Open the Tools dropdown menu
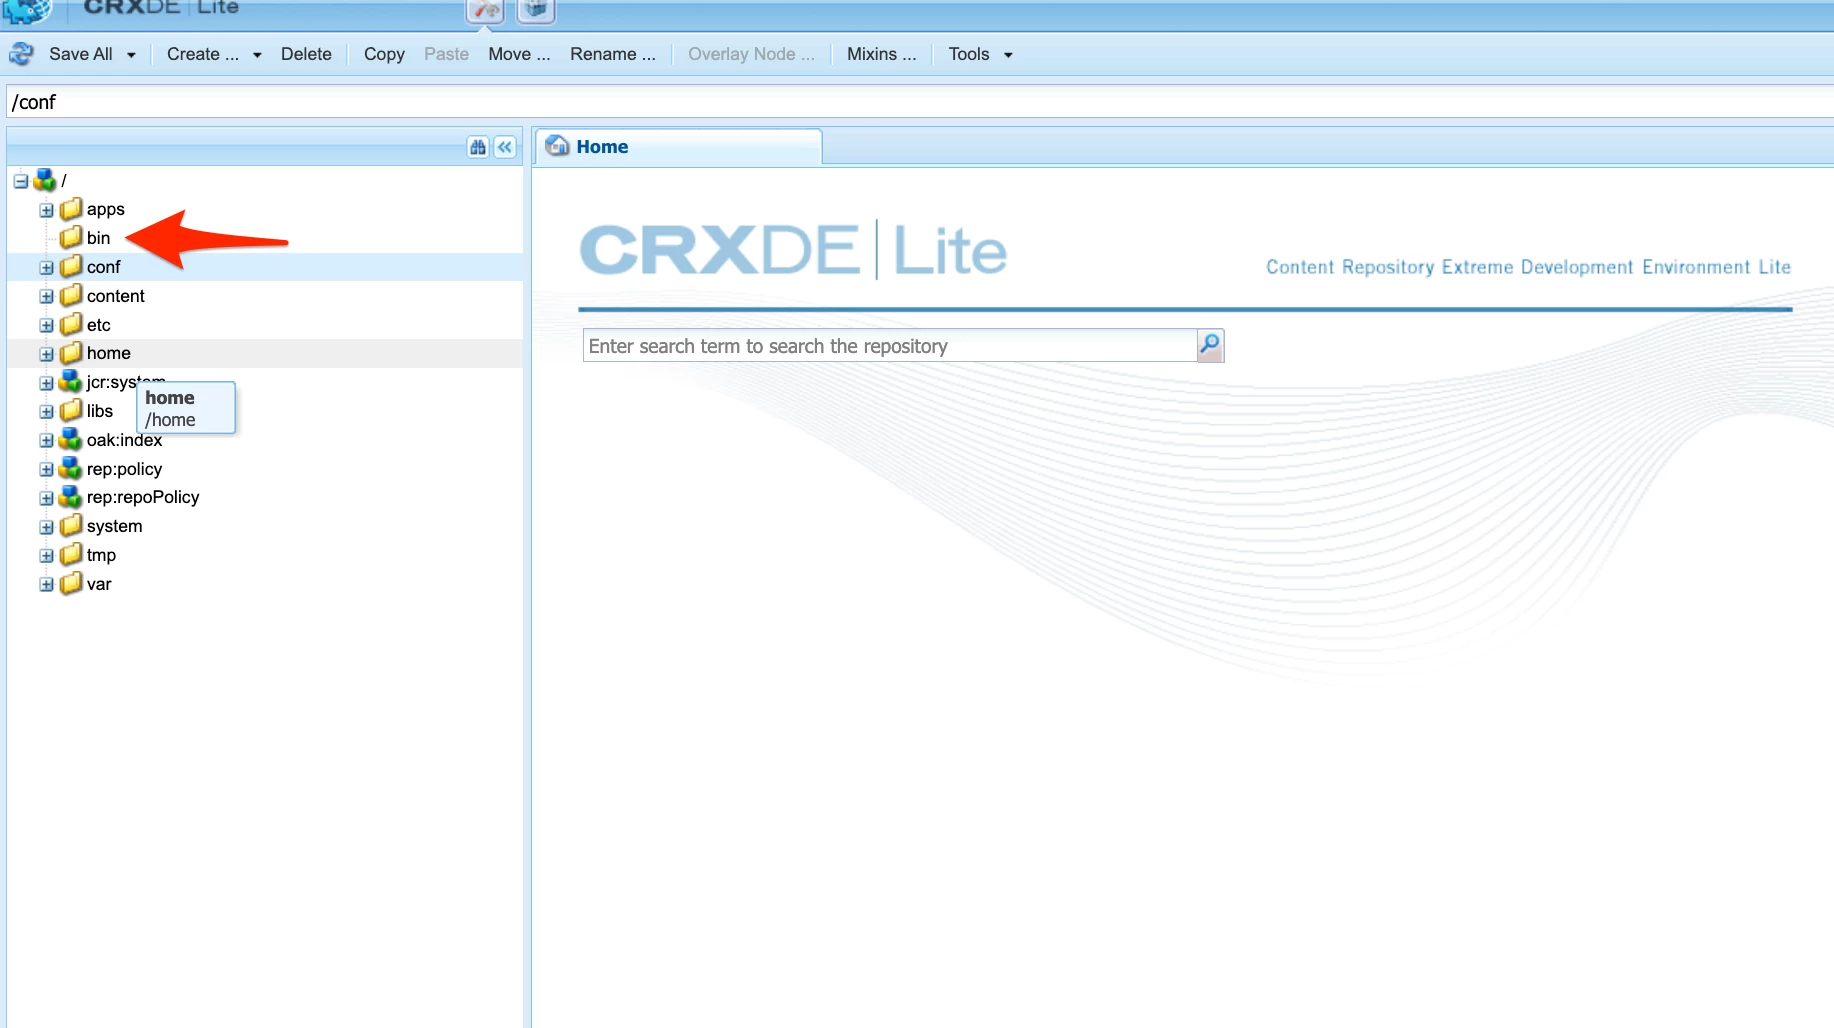Viewport: 1834px width, 1028px height. (x=980, y=54)
